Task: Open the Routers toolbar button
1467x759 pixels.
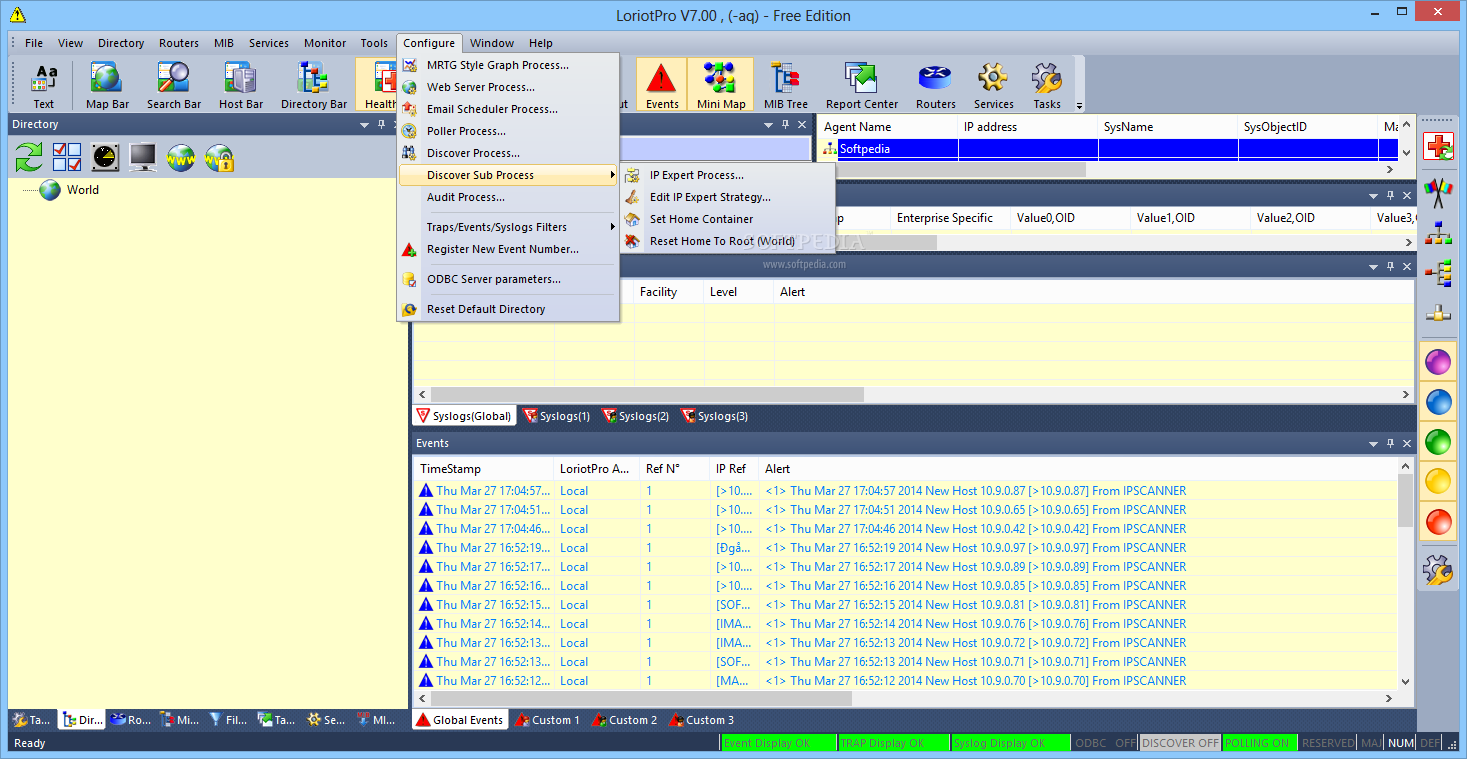Action: pos(936,85)
